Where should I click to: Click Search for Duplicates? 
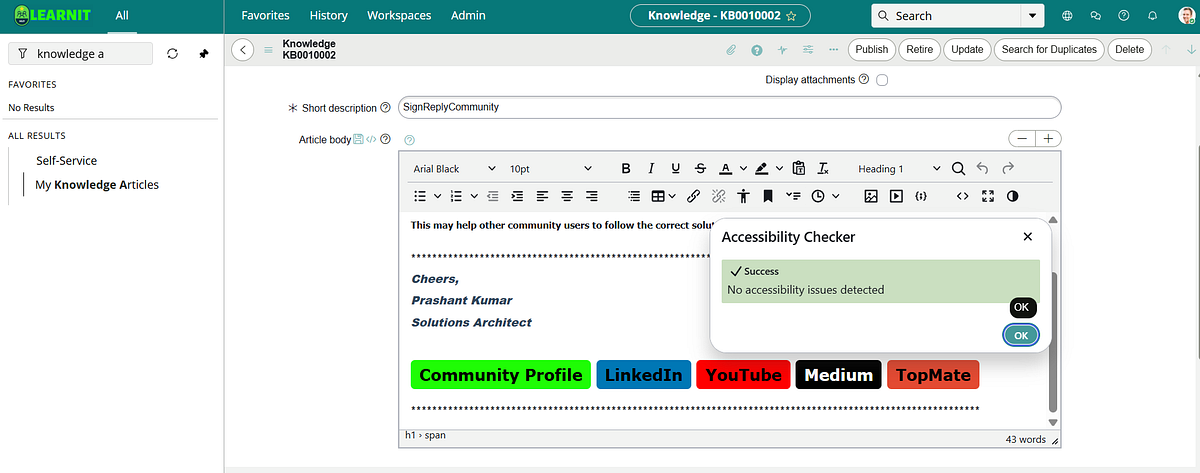(x=1049, y=50)
